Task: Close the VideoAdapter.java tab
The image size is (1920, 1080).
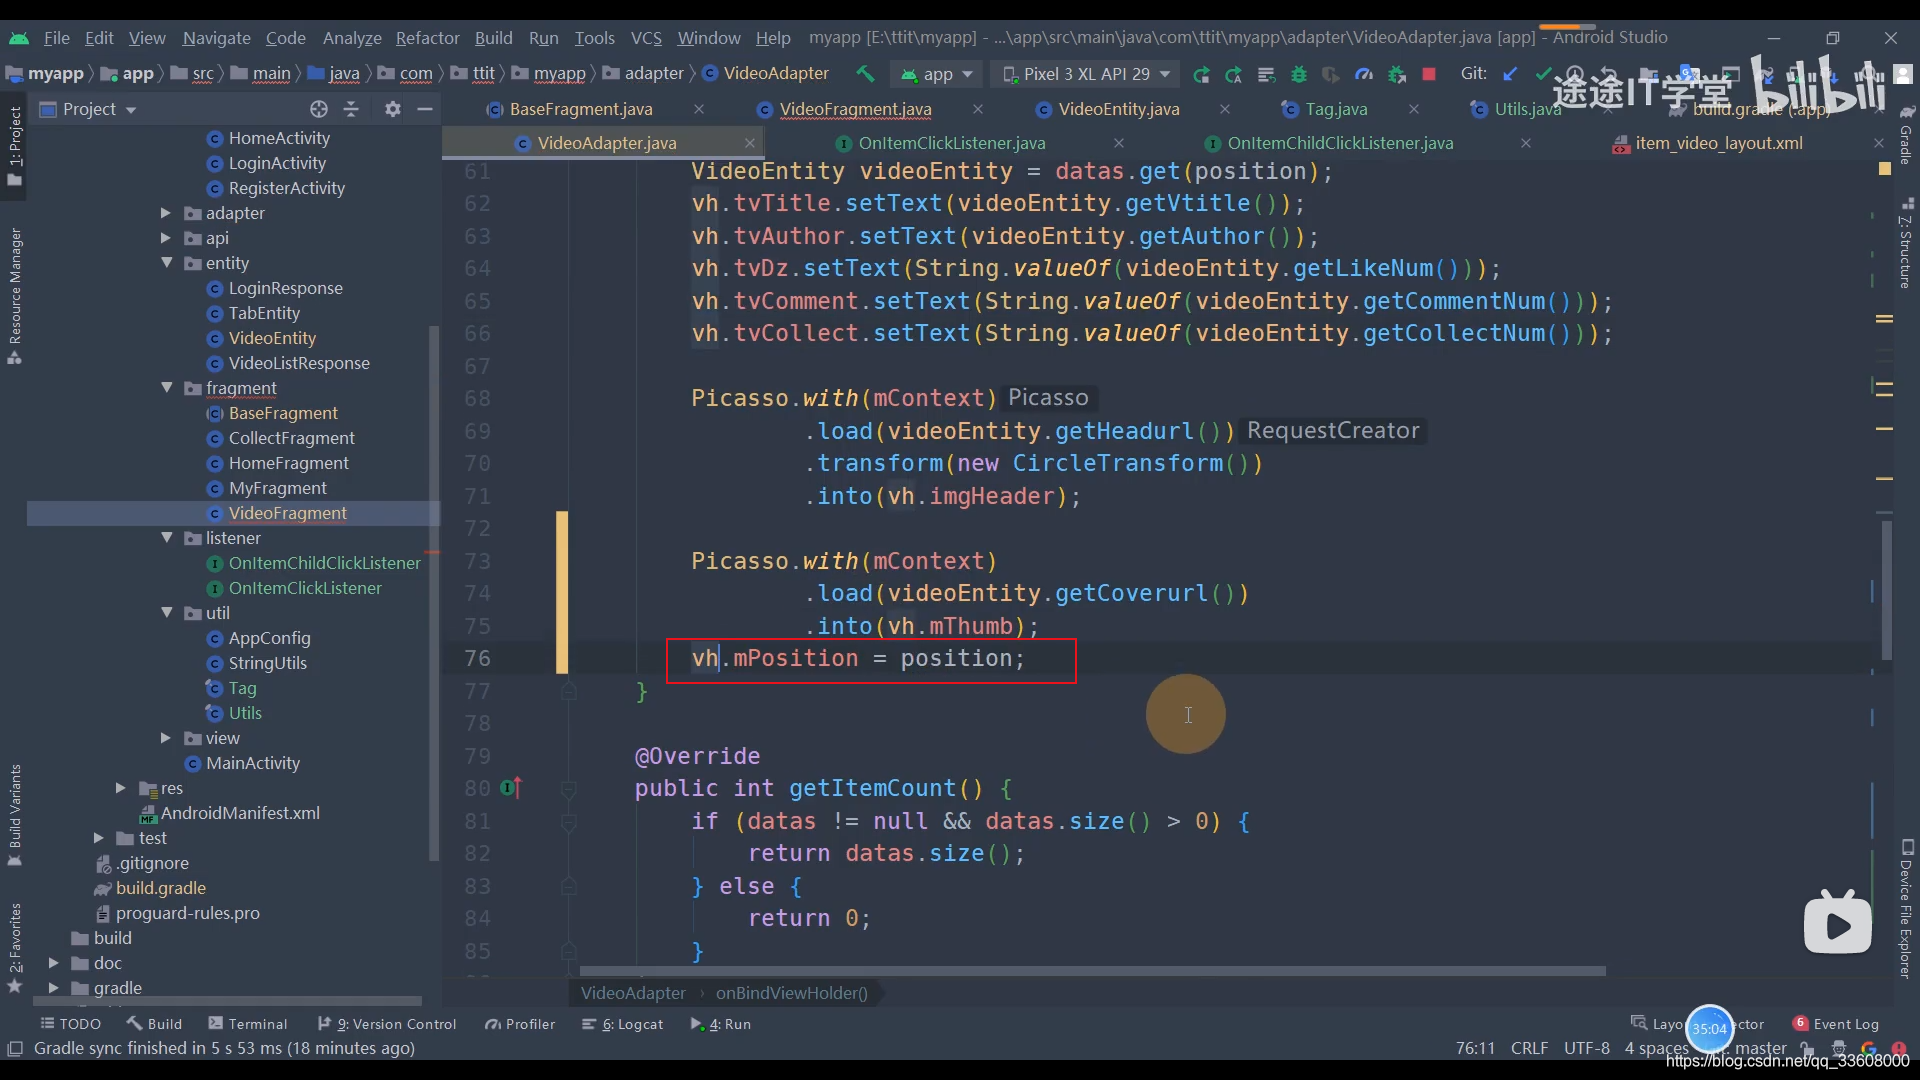Action: (x=750, y=143)
